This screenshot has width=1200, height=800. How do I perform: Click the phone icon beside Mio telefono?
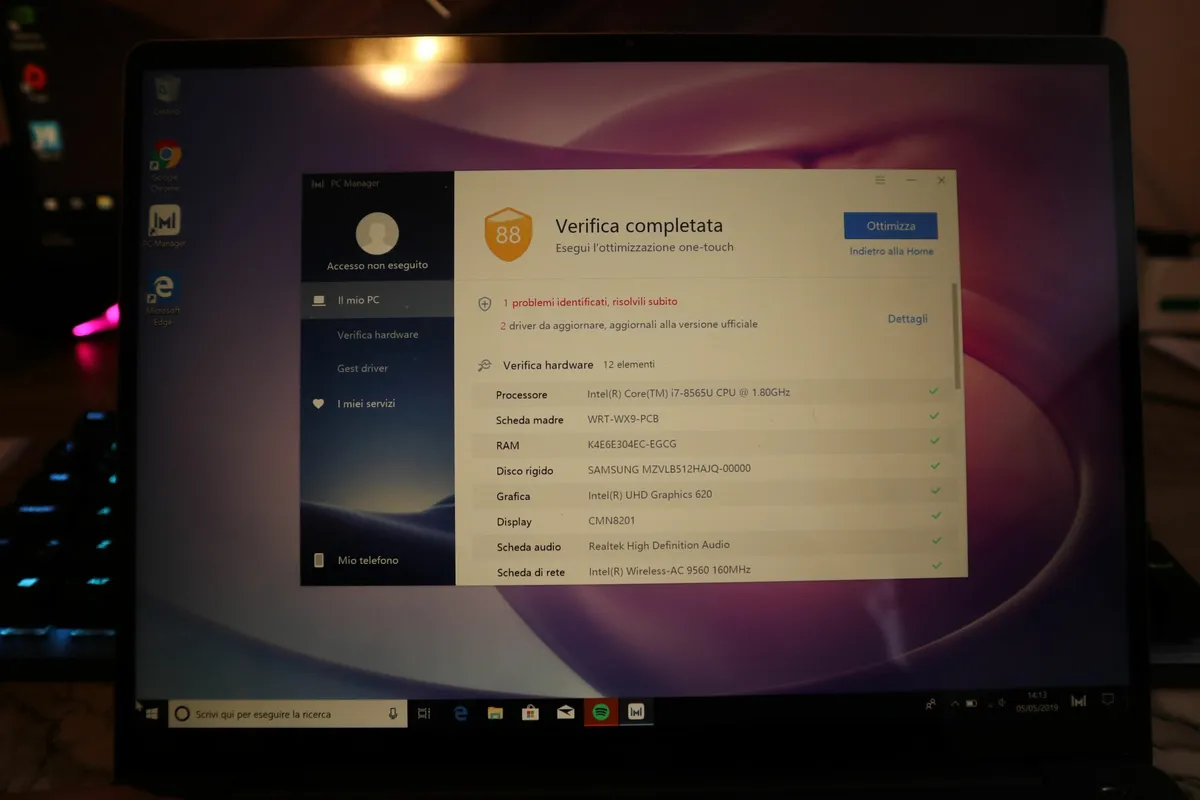[319, 560]
